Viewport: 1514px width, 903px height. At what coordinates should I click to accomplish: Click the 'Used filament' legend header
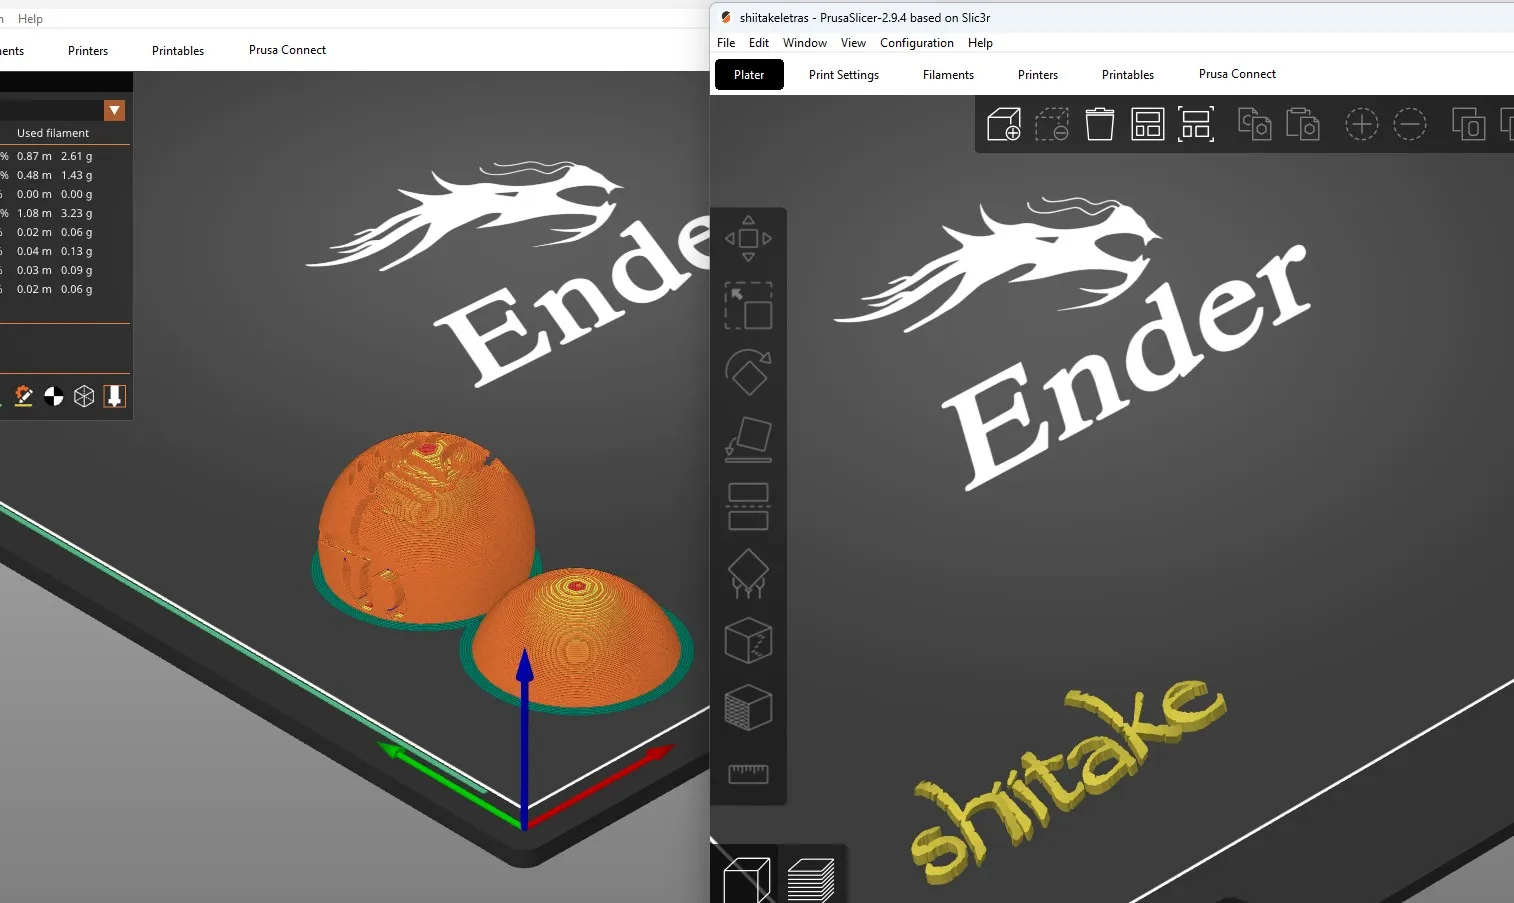(x=53, y=133)
